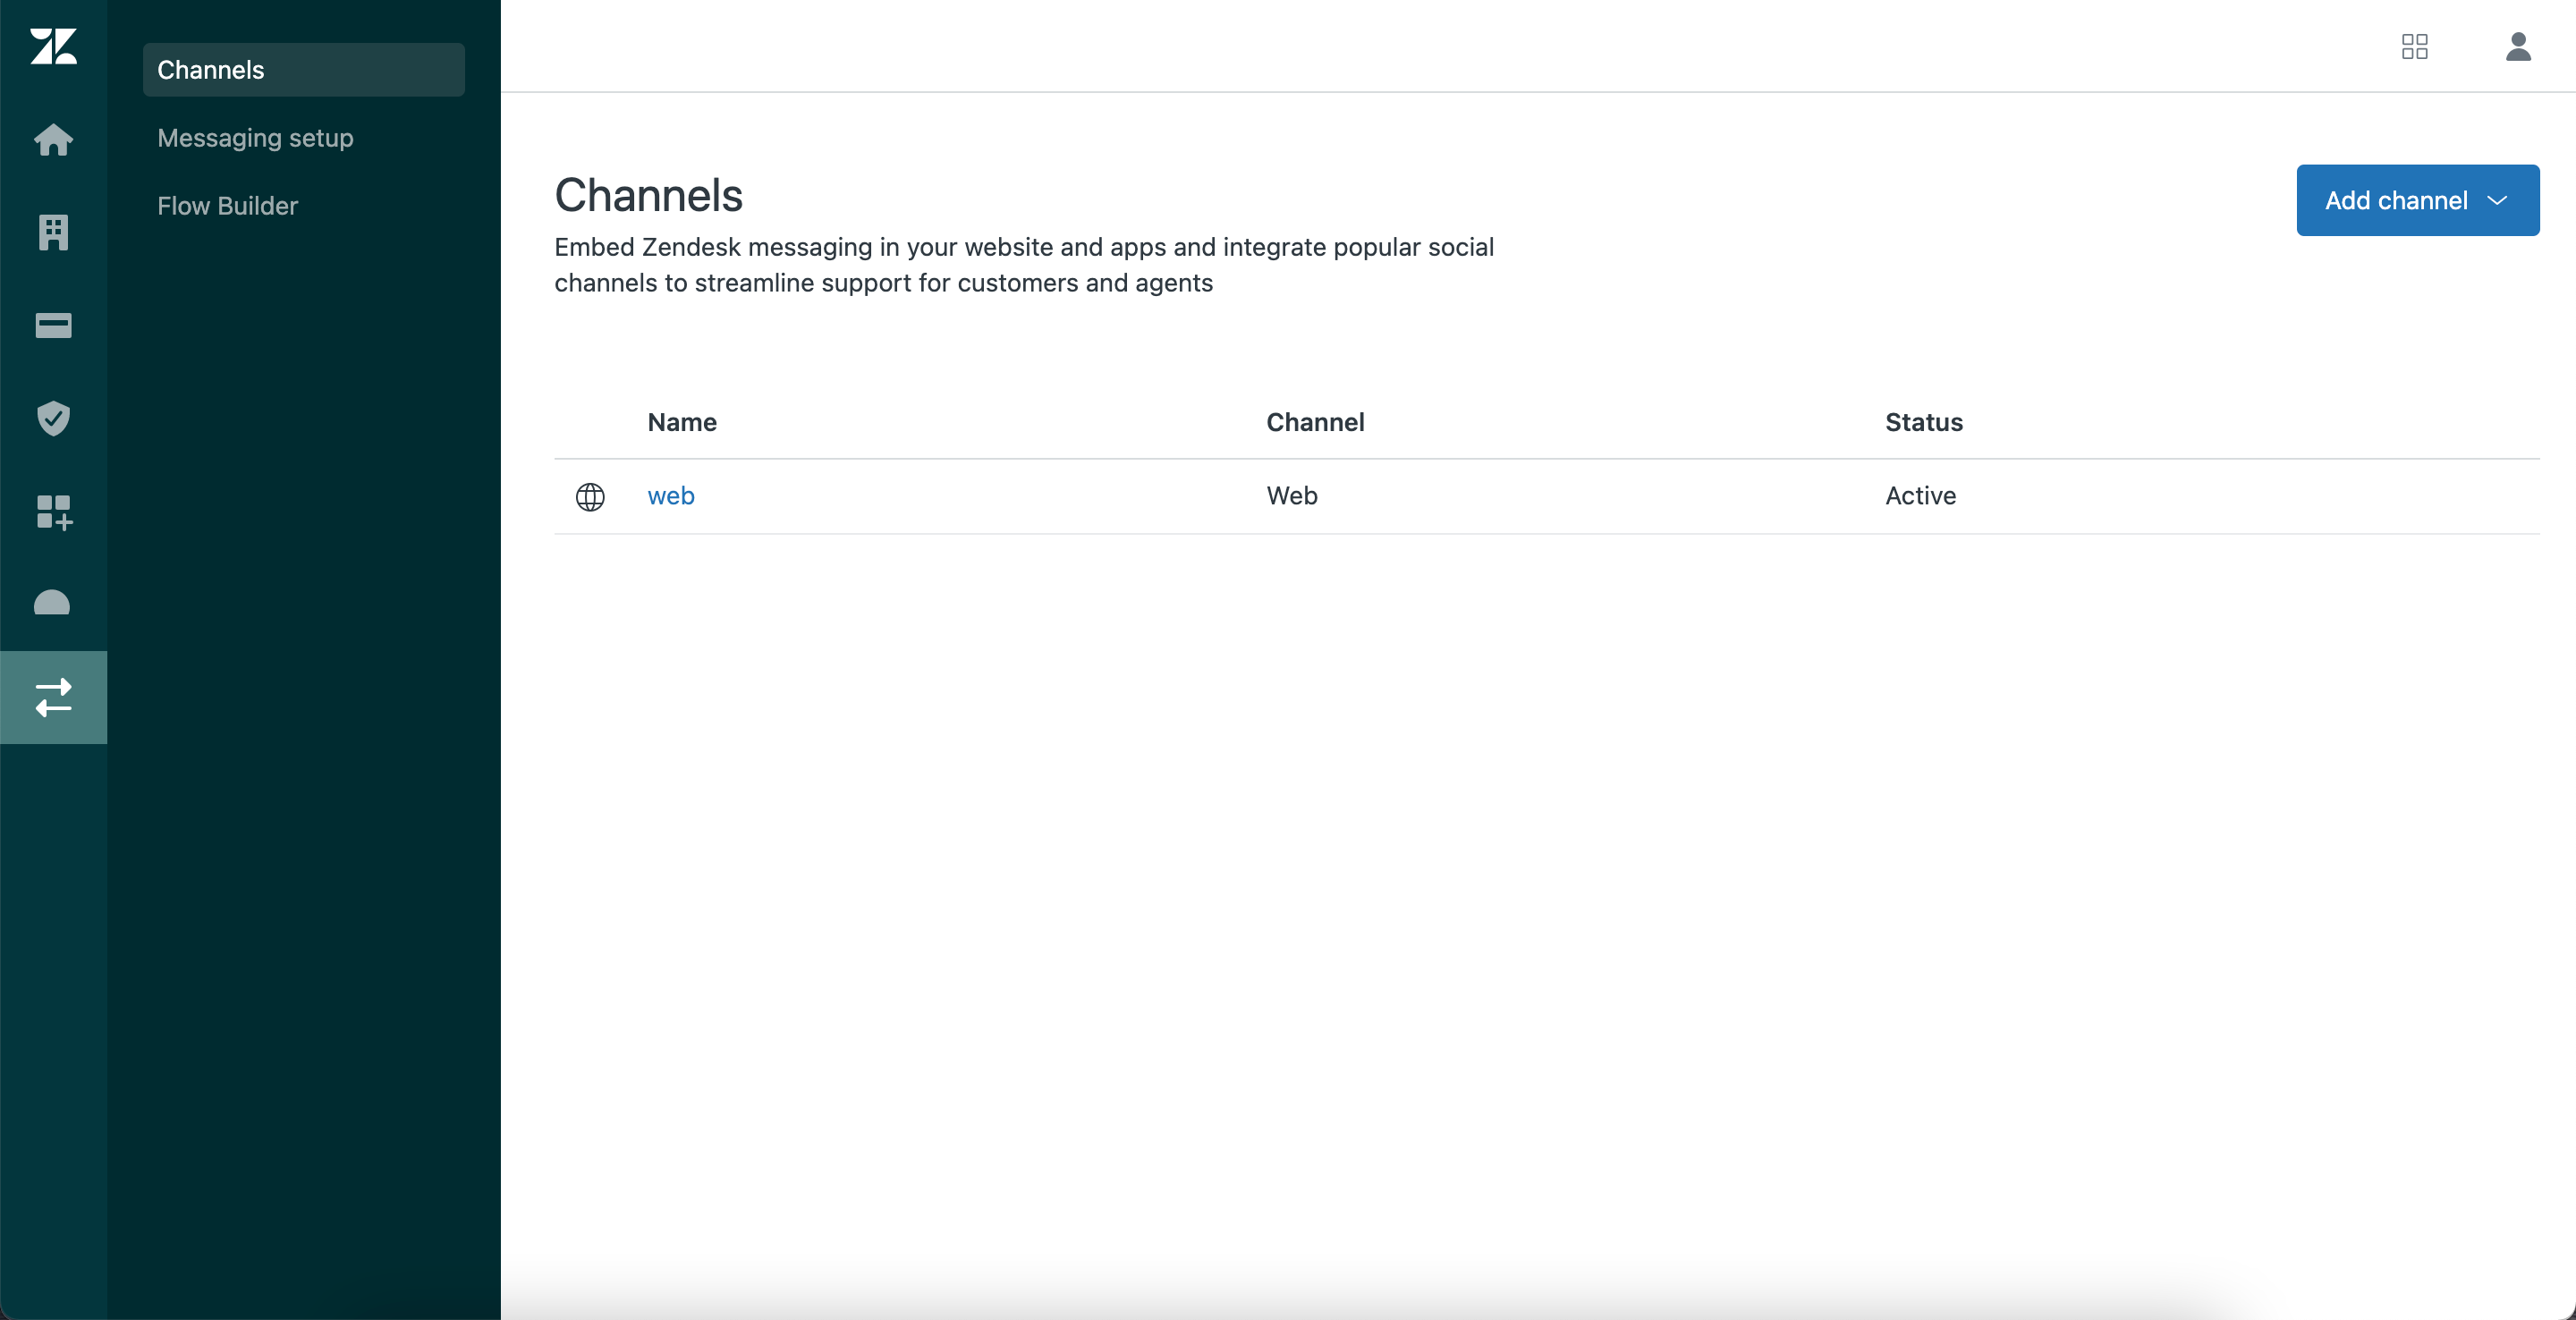
Task: Open the Account building icon
Action: (x=53, y=232)
